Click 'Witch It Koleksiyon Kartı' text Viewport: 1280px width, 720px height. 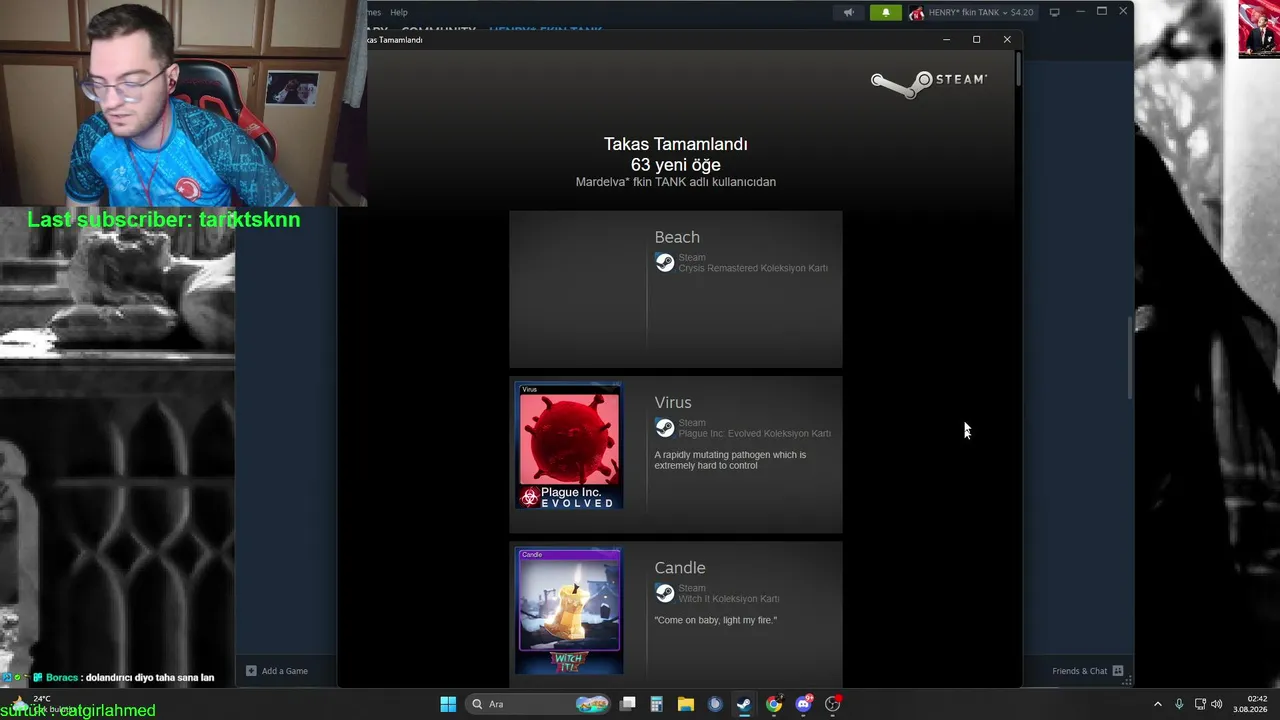coord(729,598)
